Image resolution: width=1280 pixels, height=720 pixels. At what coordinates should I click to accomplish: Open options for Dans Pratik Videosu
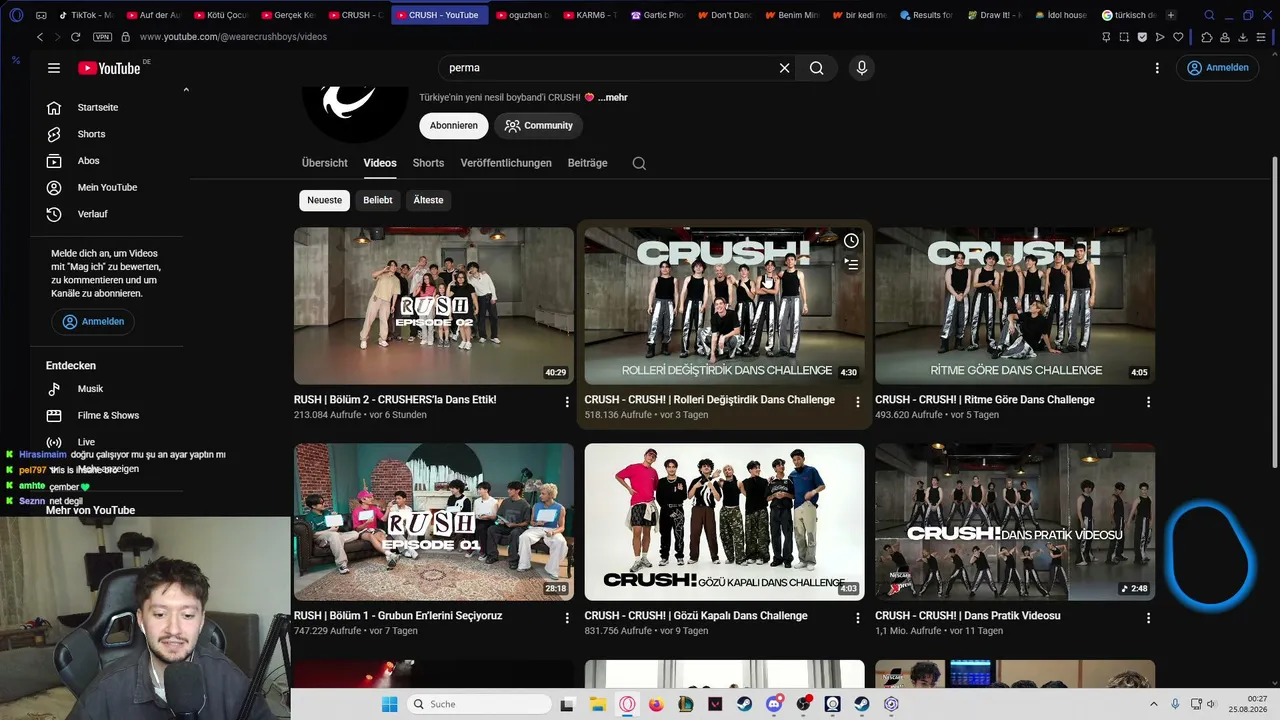tap(1148, 618)
